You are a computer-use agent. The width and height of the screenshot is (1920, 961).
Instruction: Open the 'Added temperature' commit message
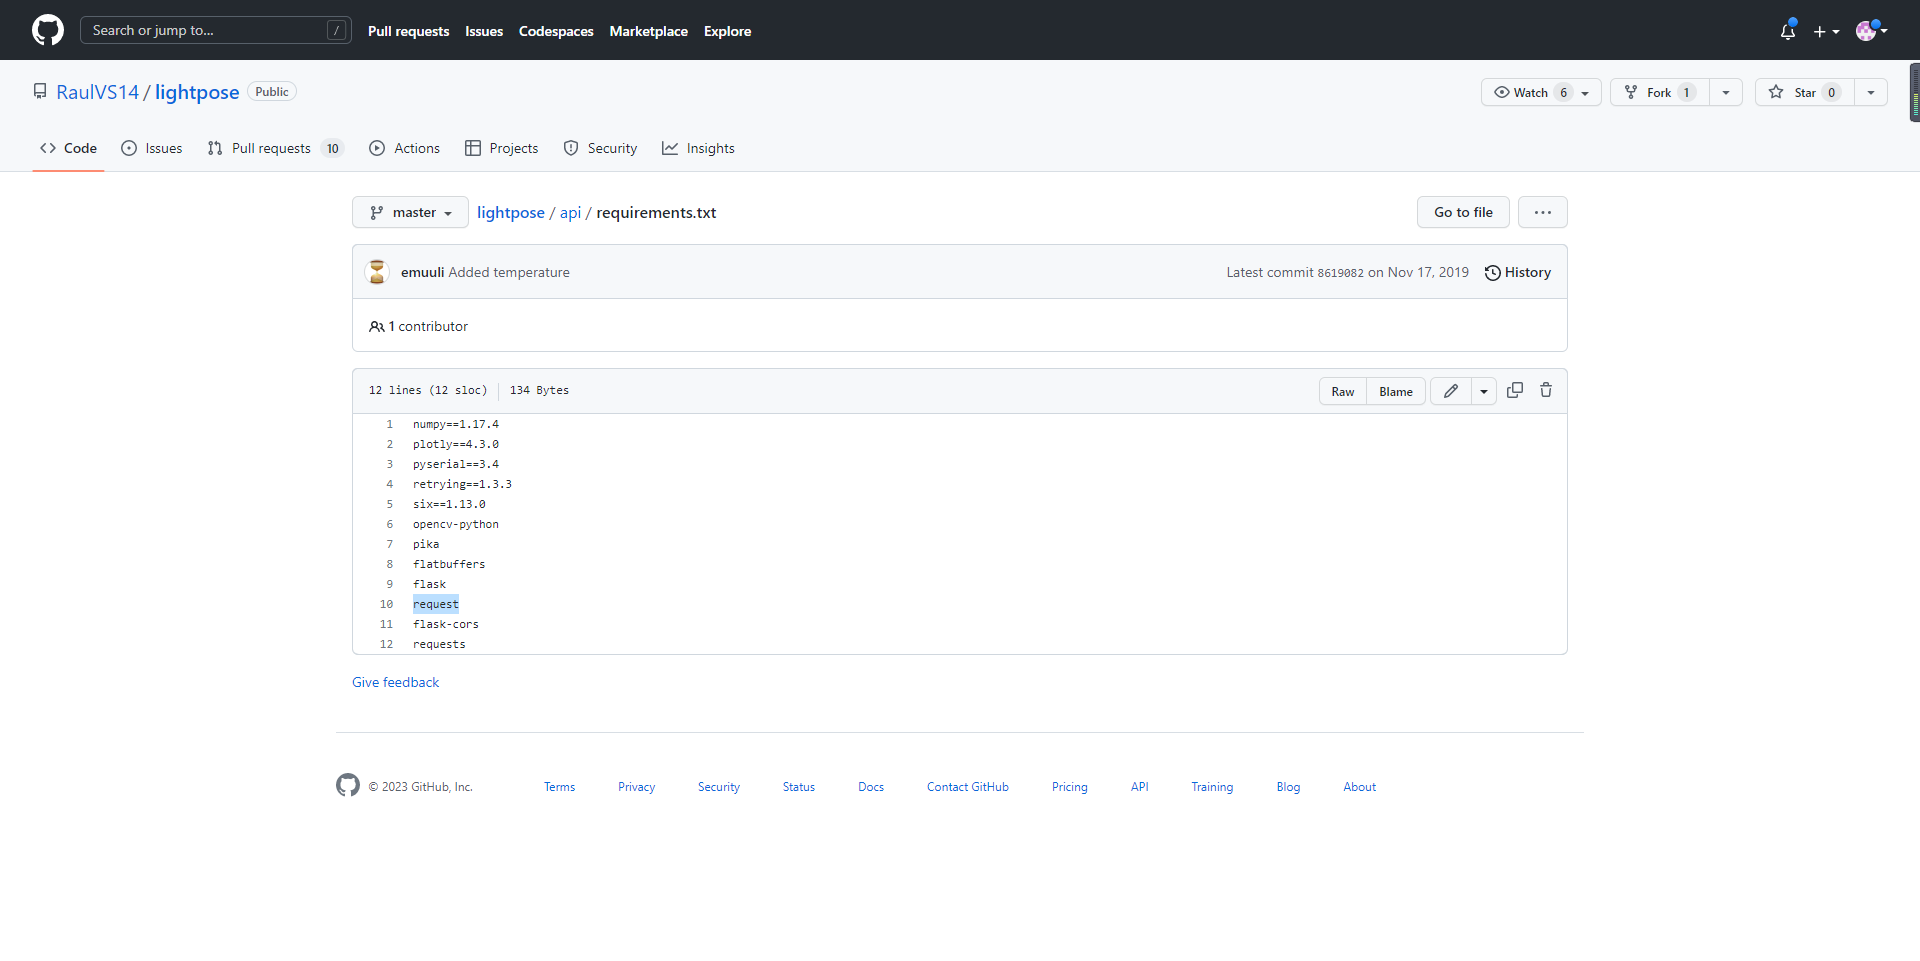coord(509,272)
